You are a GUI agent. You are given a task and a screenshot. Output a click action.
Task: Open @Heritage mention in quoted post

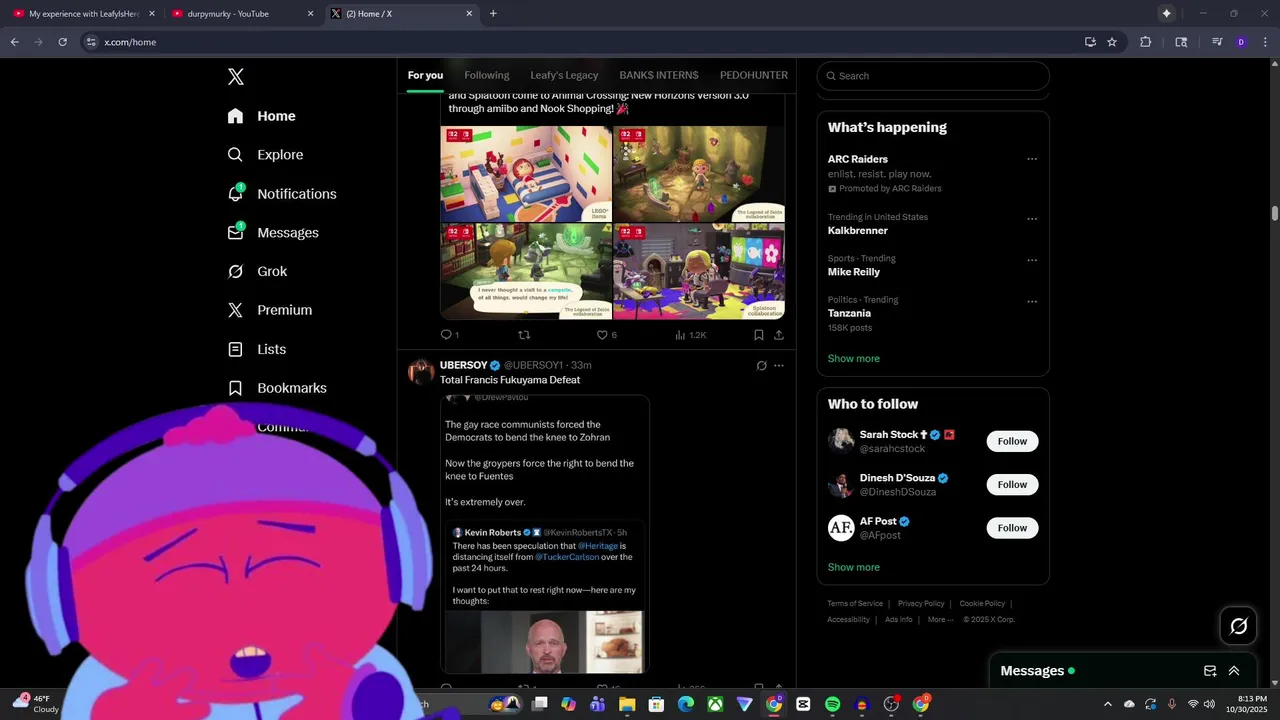pyautogui.click(x=598, y=546)
